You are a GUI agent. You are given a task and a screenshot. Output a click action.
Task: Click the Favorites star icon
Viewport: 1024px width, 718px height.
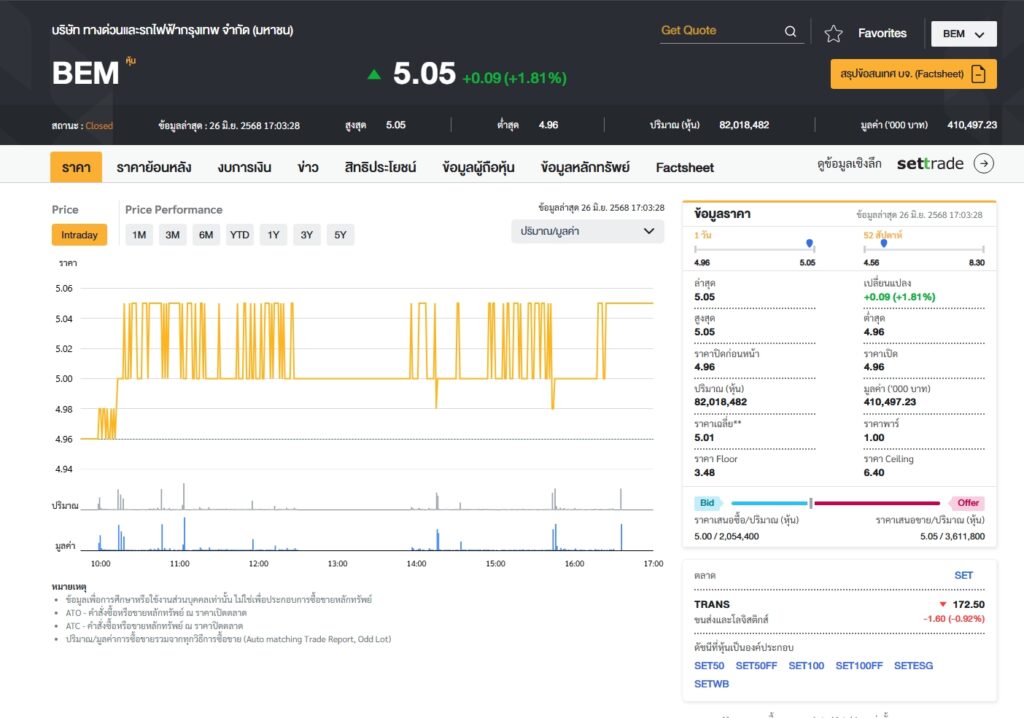tap(833, 33)
